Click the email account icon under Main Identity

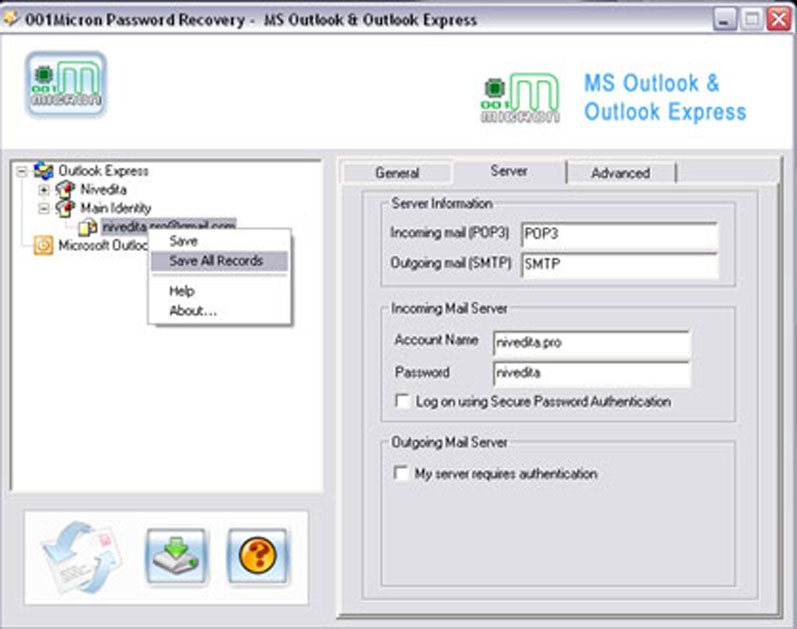tap(87, 227)
